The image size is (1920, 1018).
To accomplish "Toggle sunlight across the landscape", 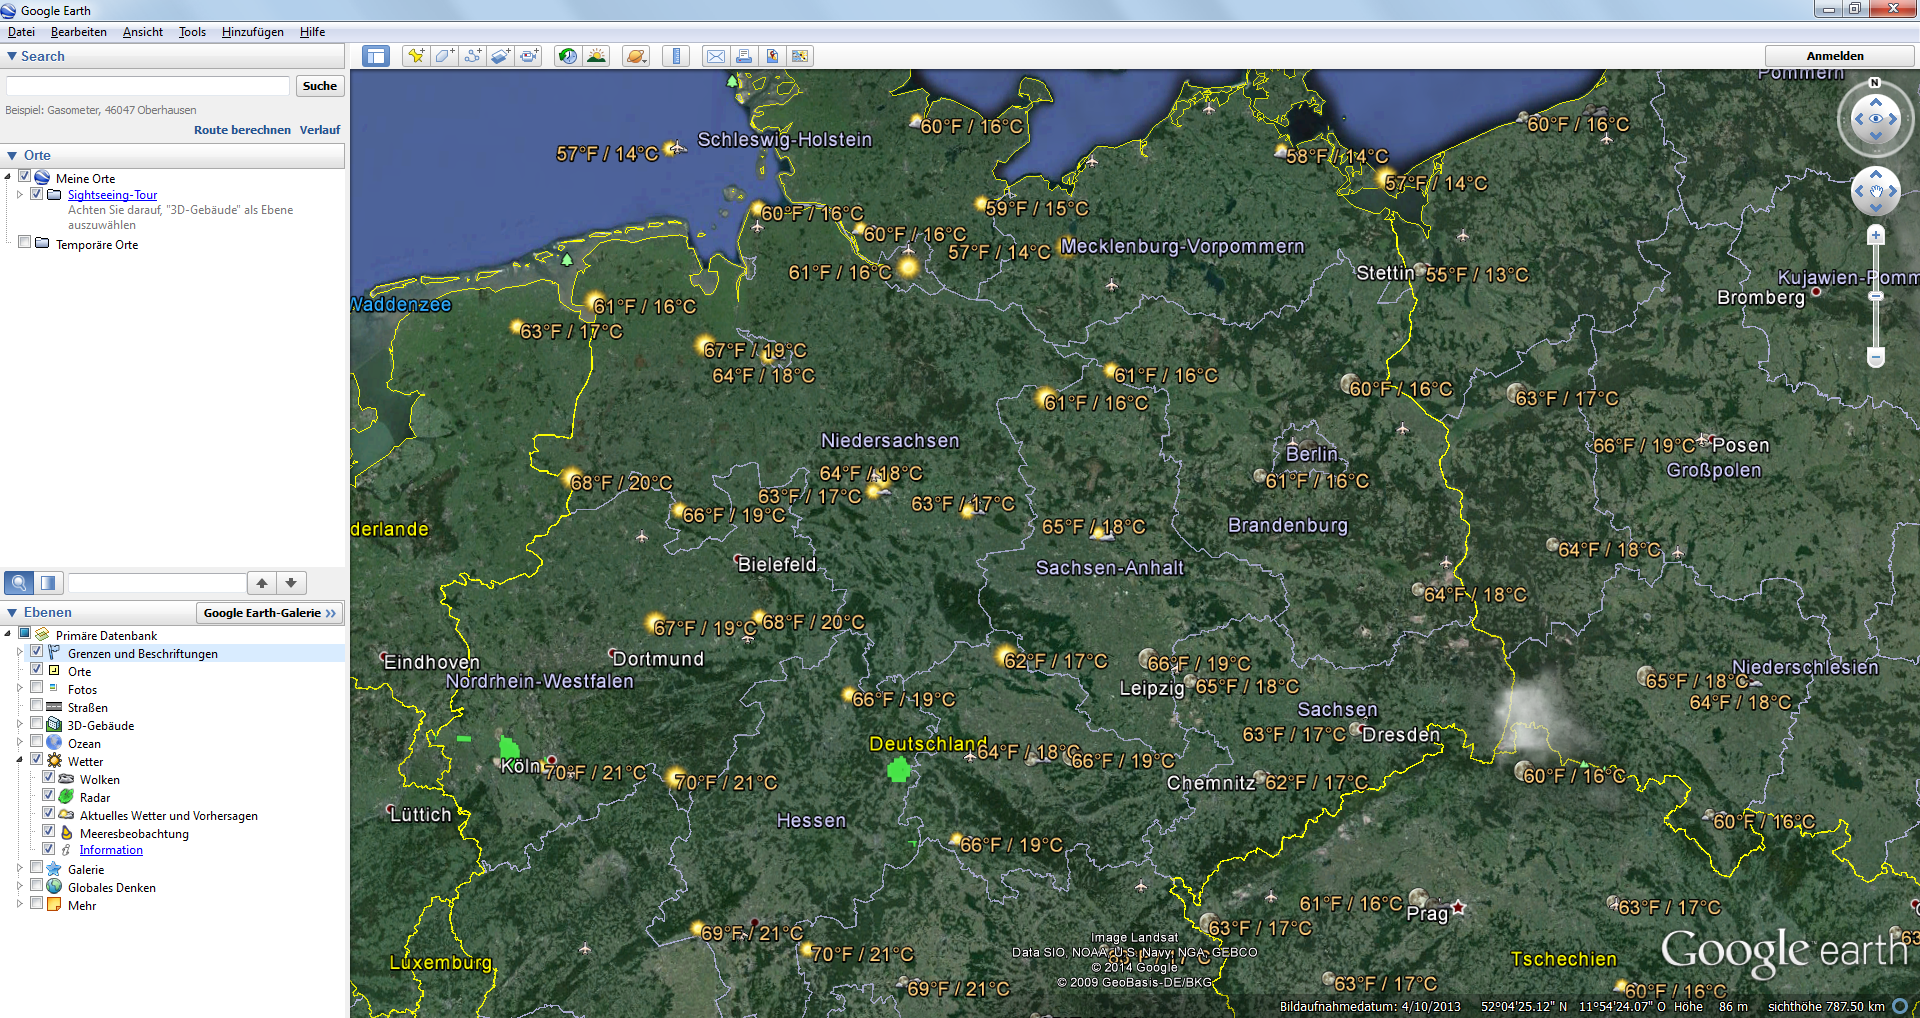I will (596, 56).
